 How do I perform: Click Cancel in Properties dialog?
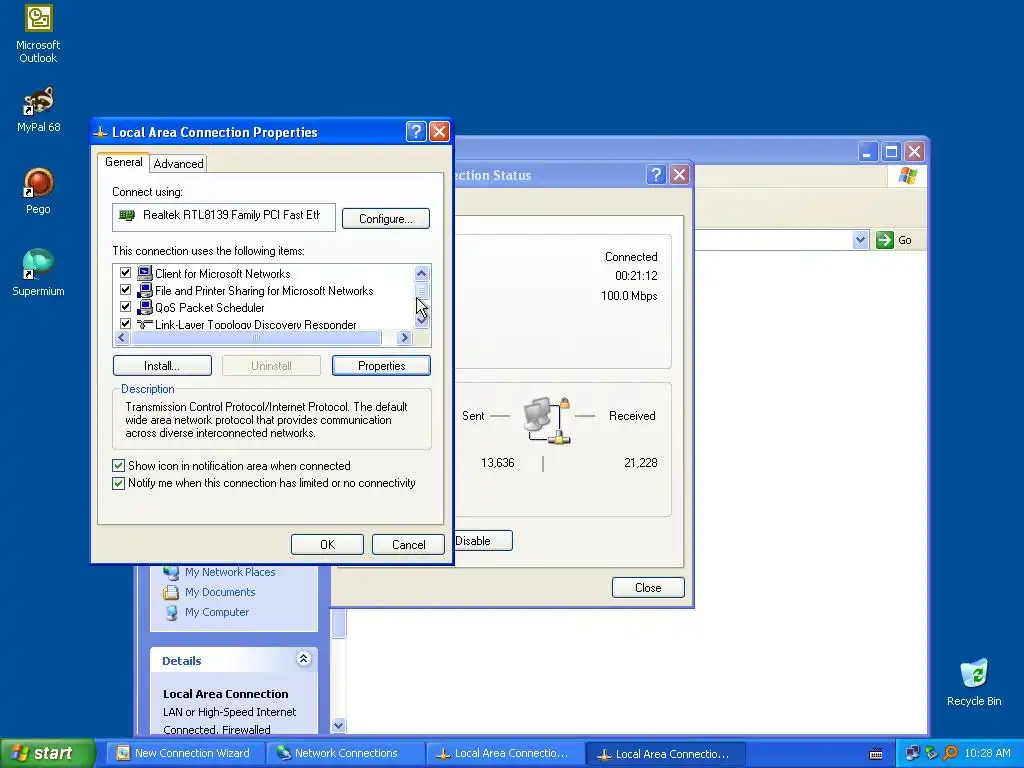pyautogui.click(x=408, y=545)
